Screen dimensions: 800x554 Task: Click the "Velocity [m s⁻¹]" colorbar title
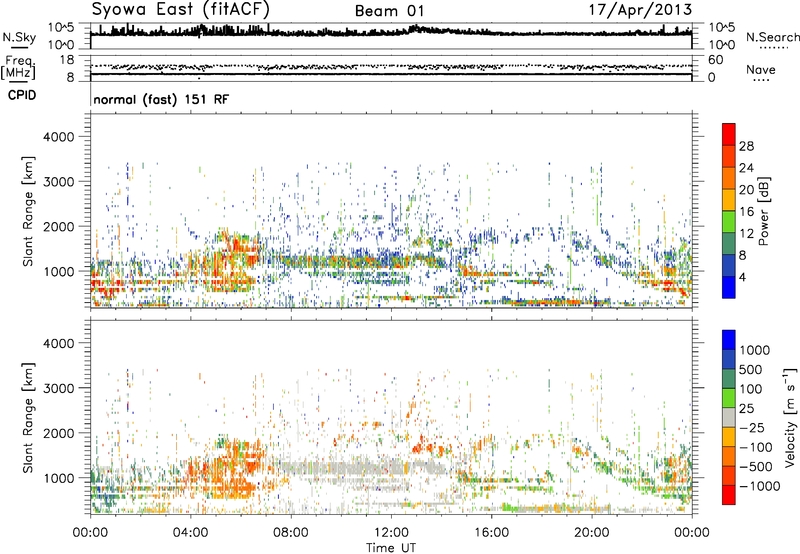790,417
